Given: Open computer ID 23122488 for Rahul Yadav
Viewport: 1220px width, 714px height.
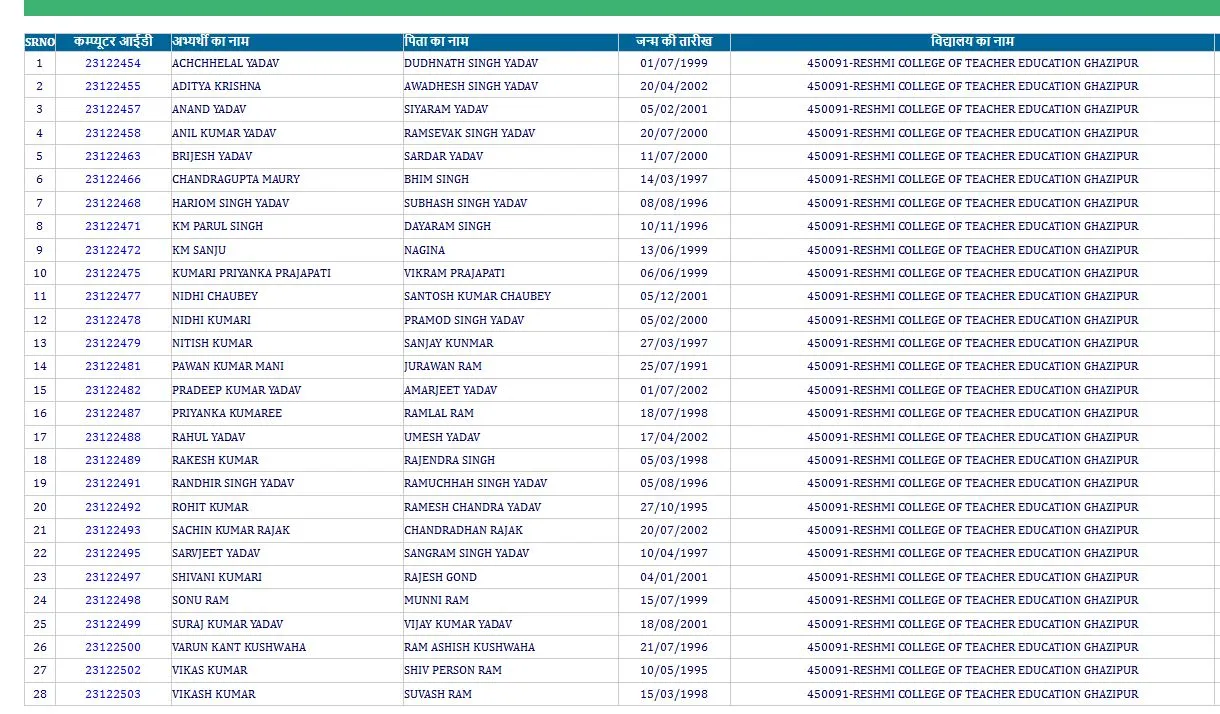Looking at the screenshot, I should click(113, 437).
